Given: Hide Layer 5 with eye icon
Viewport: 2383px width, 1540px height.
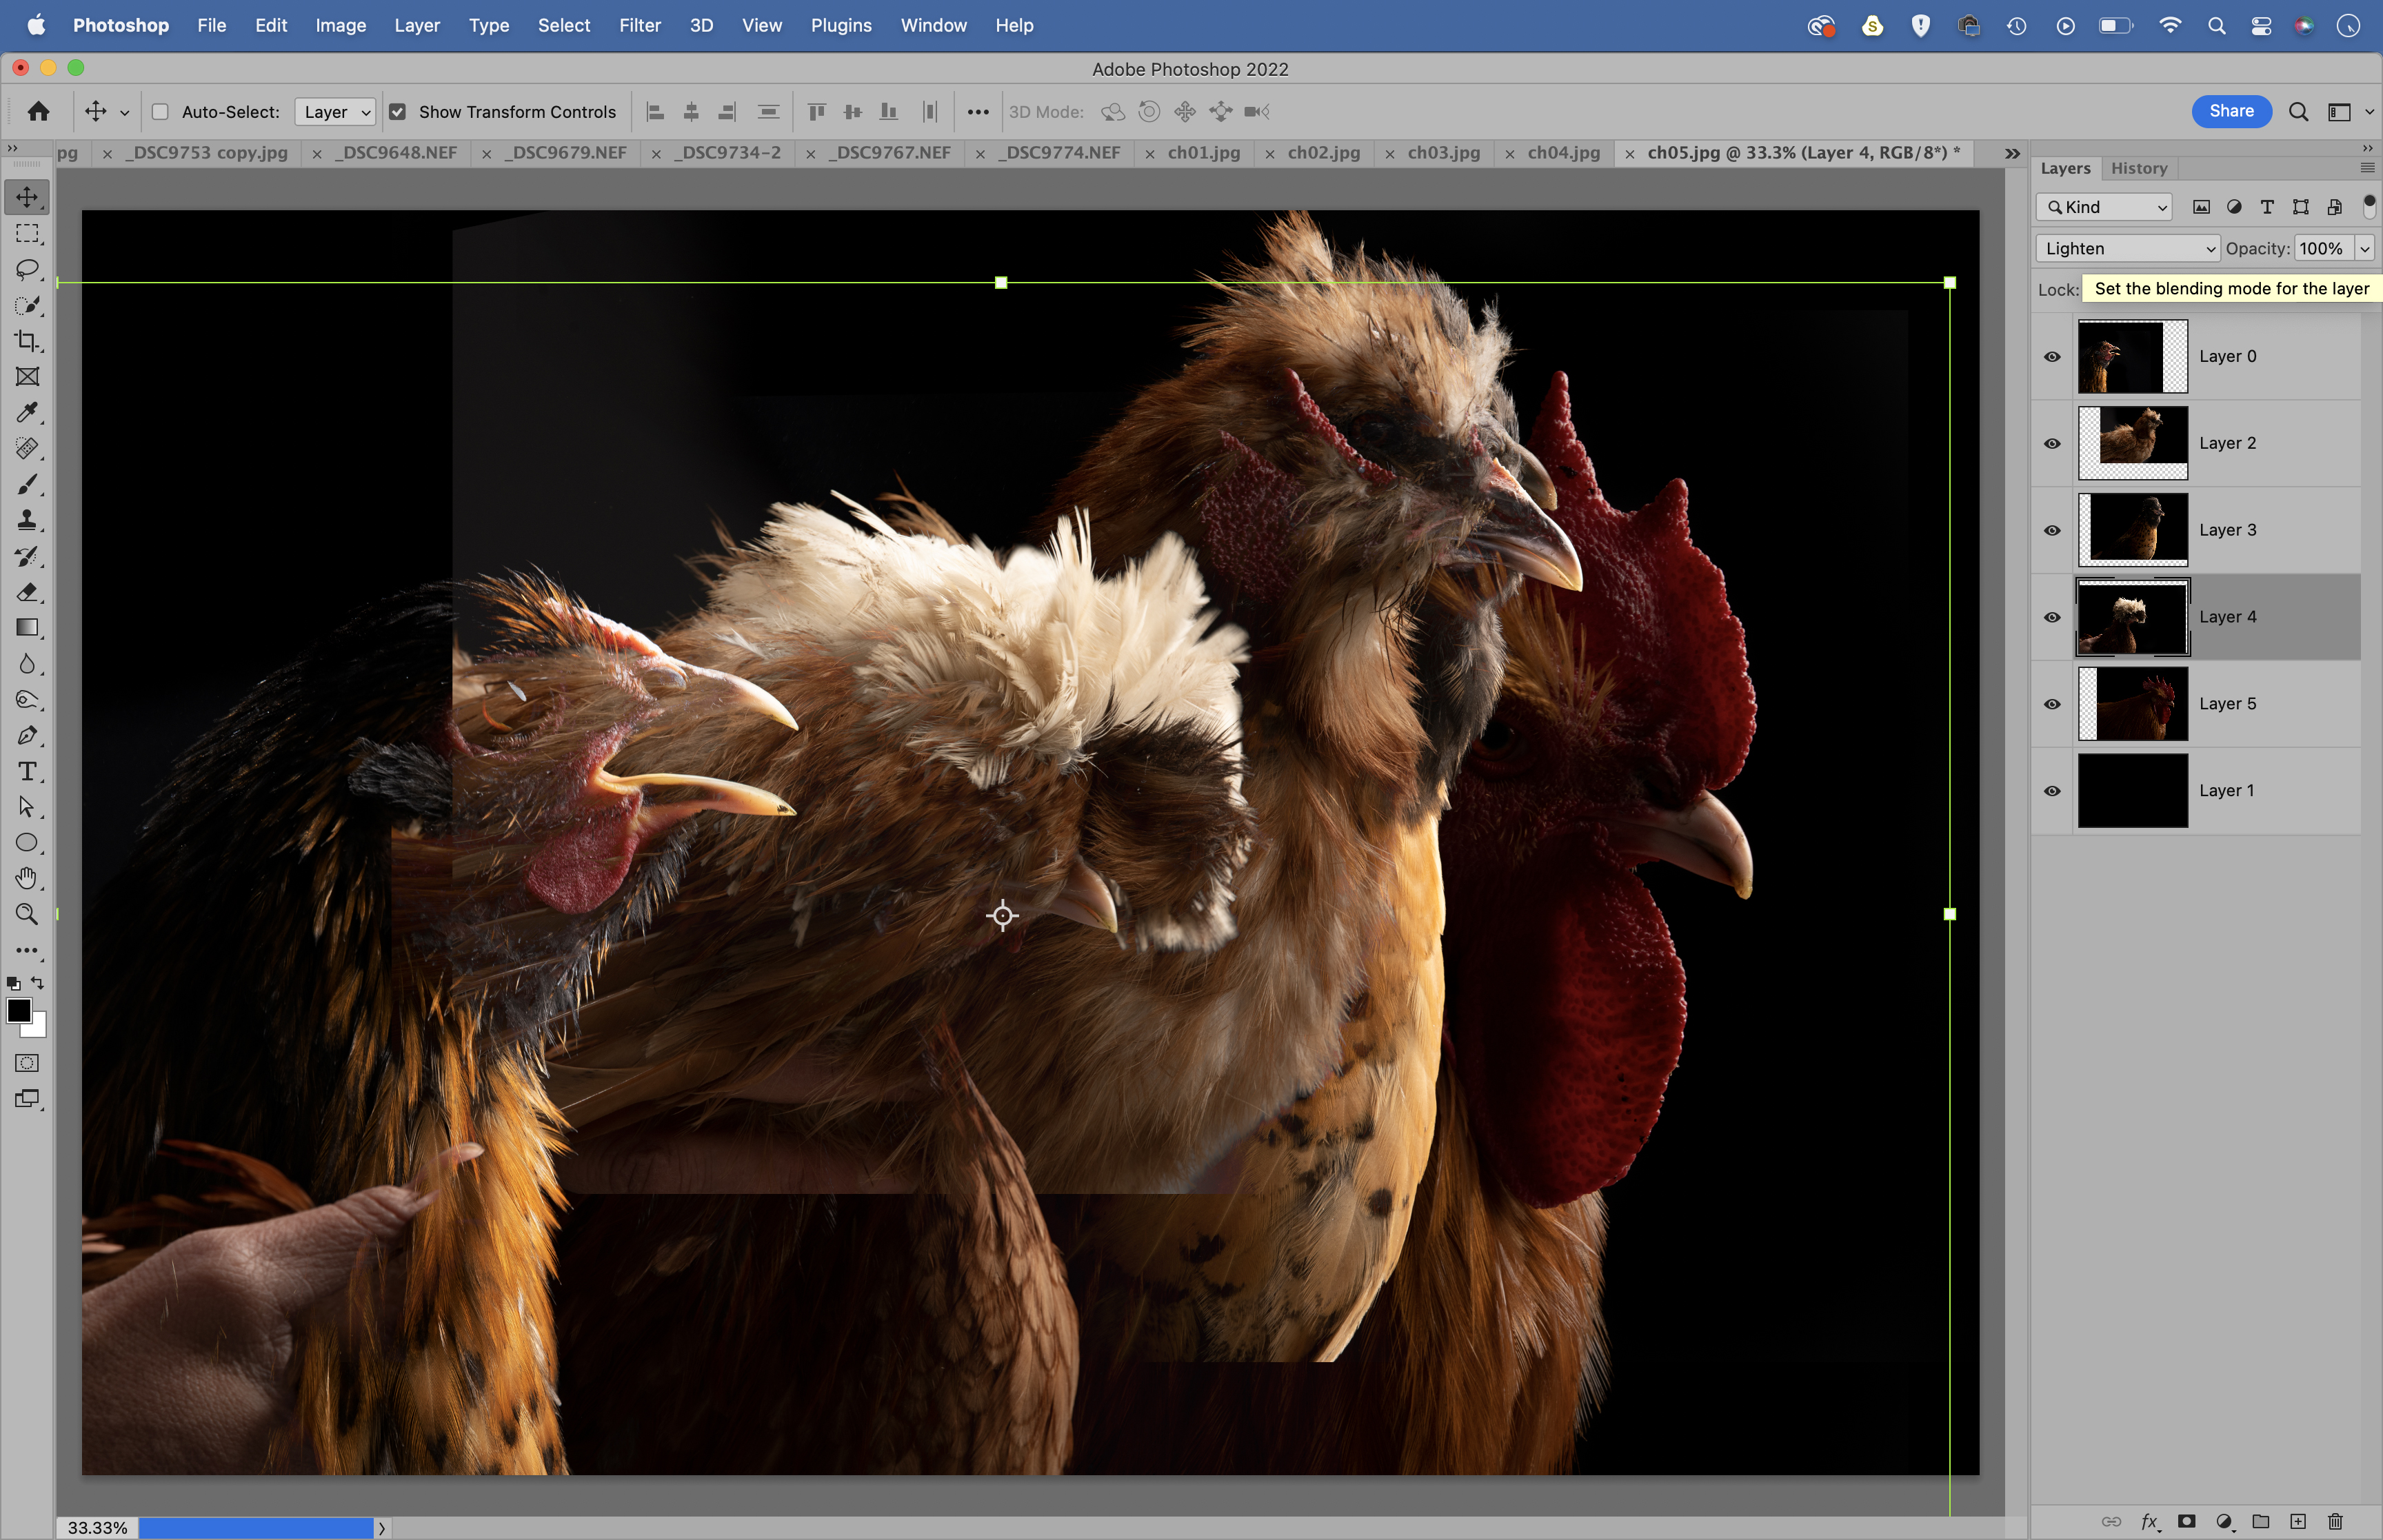Looking at the screenshot, I should point(2052,704).
